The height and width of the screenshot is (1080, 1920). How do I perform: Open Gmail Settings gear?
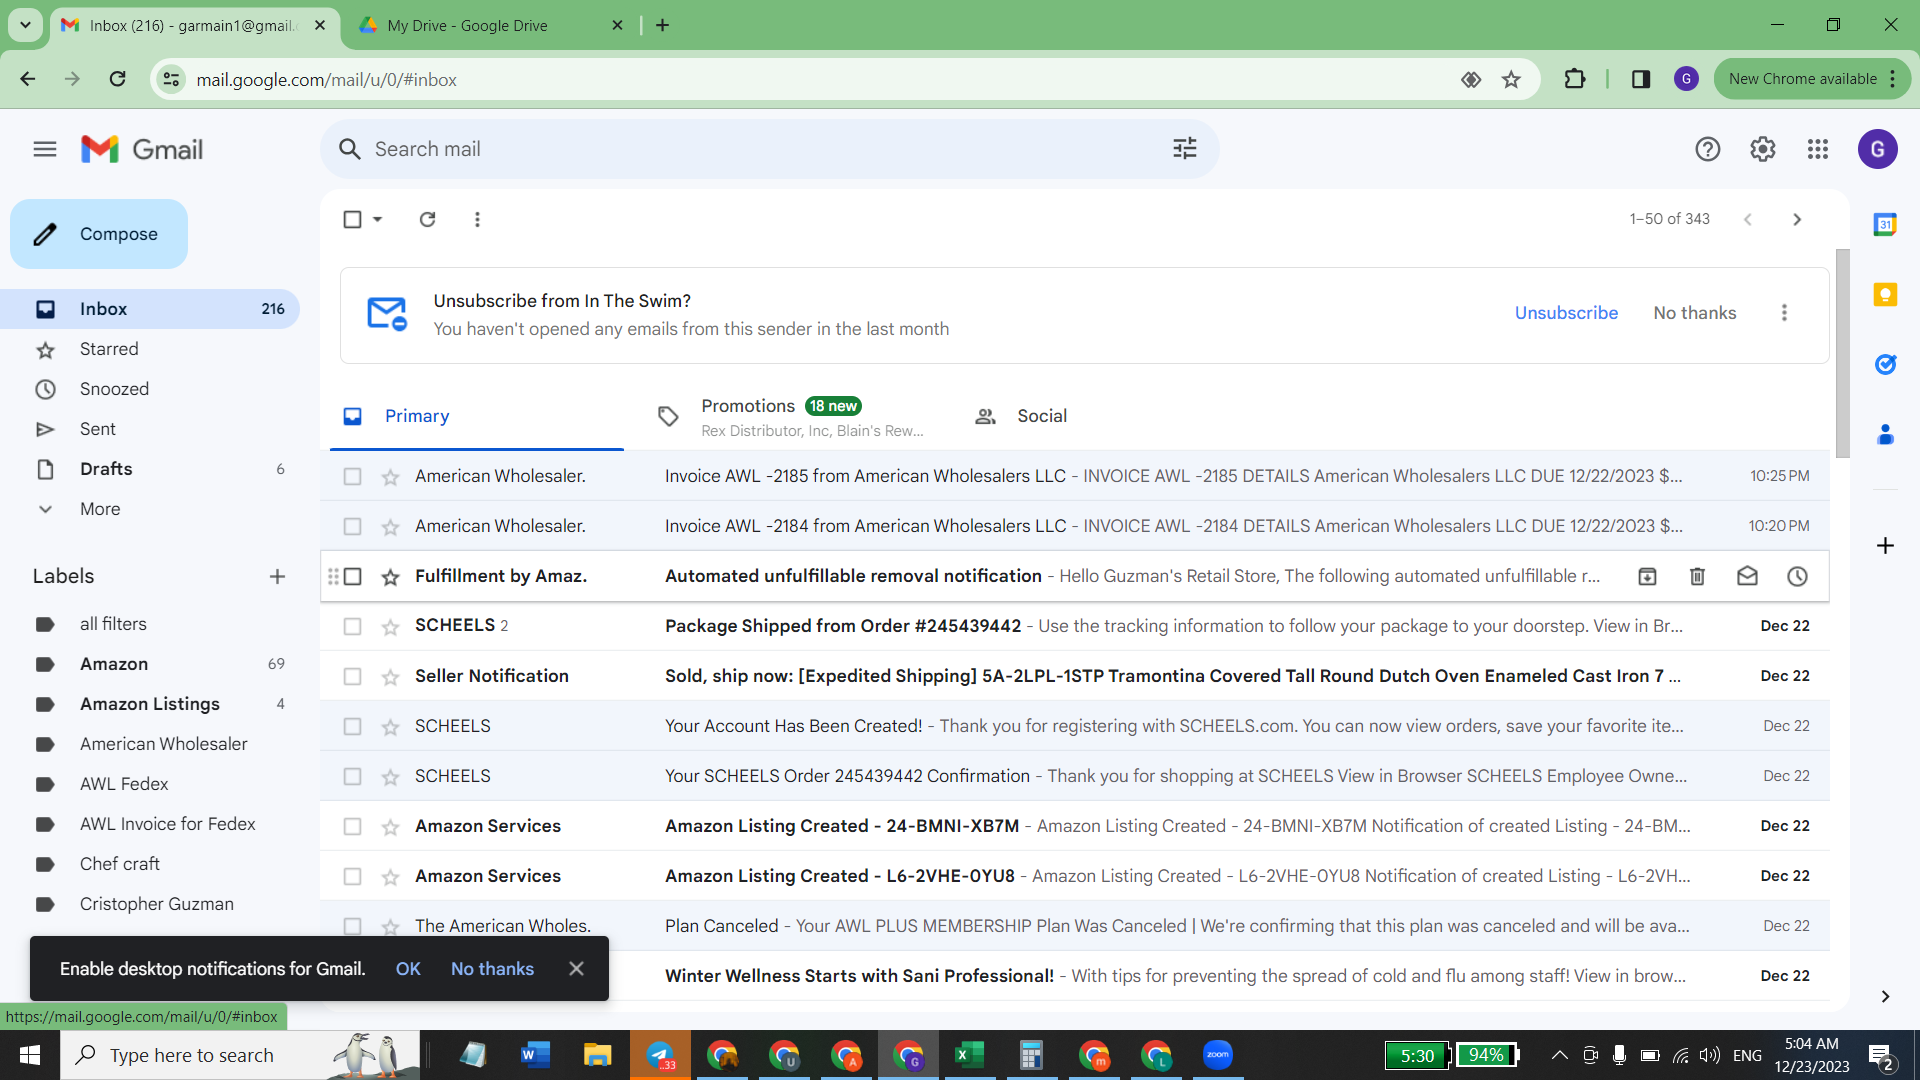1763,150
